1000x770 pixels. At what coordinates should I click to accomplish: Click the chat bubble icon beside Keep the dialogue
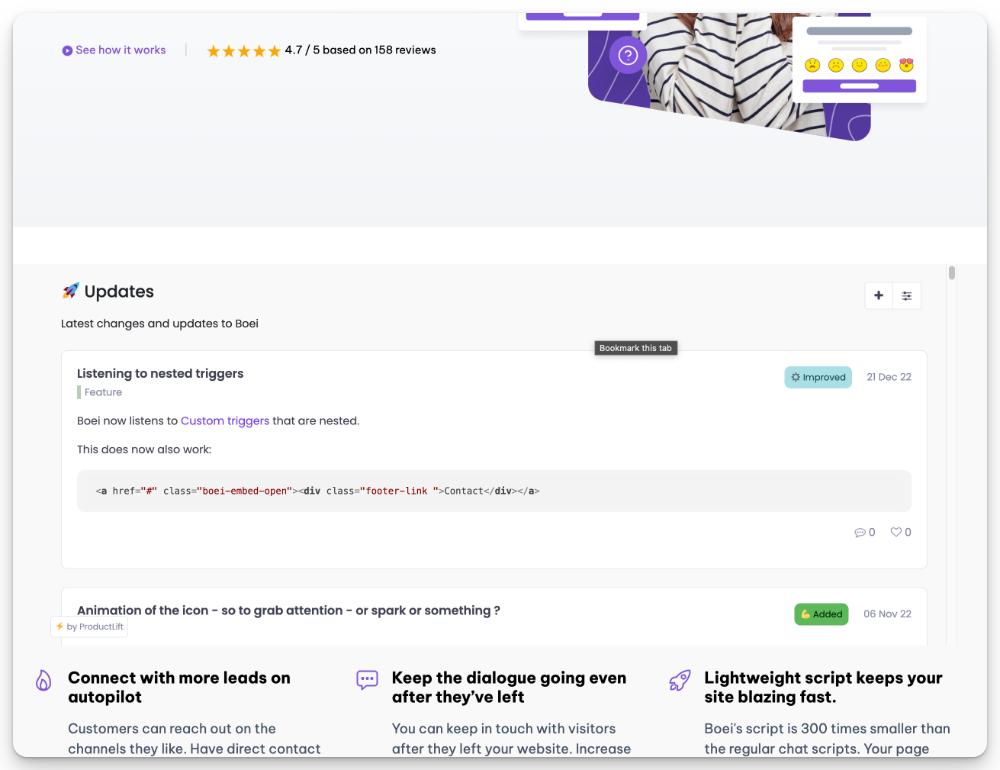[x=367, y=680]
